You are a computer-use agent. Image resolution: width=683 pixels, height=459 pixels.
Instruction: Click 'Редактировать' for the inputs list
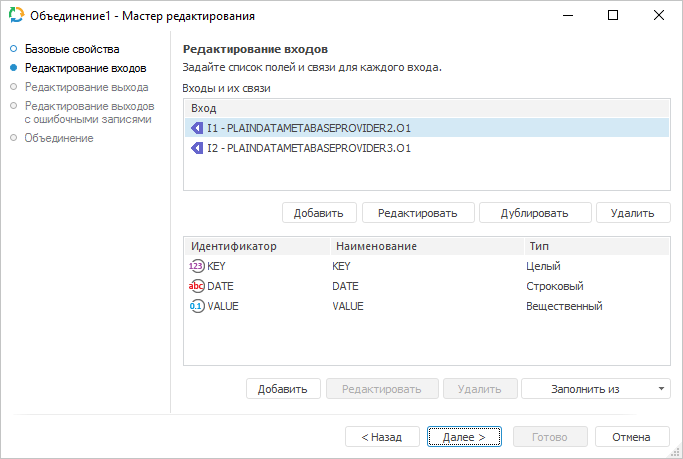coord(417,212)
